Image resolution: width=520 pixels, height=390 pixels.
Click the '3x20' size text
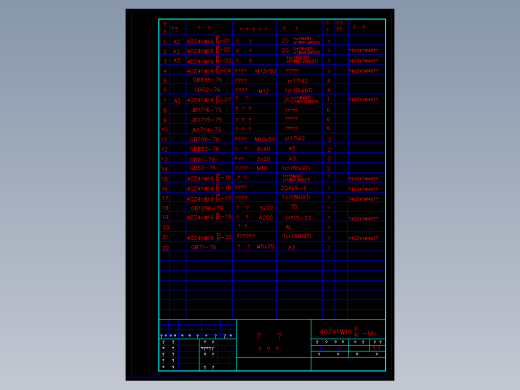coord(263,159)
